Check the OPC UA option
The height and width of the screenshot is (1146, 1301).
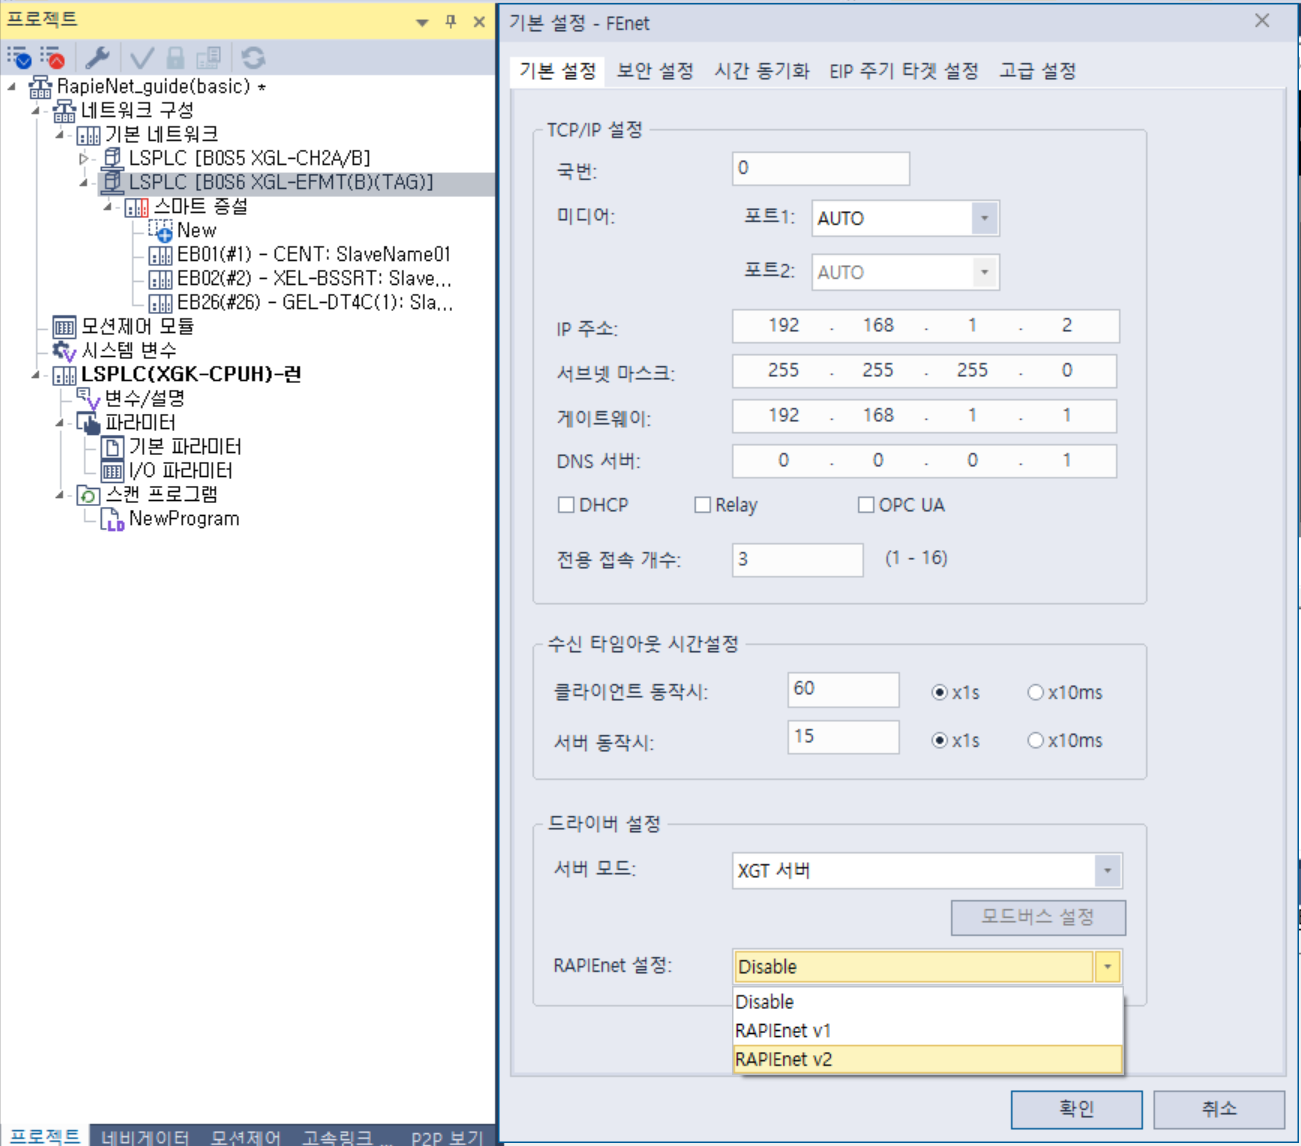[865, 505]
